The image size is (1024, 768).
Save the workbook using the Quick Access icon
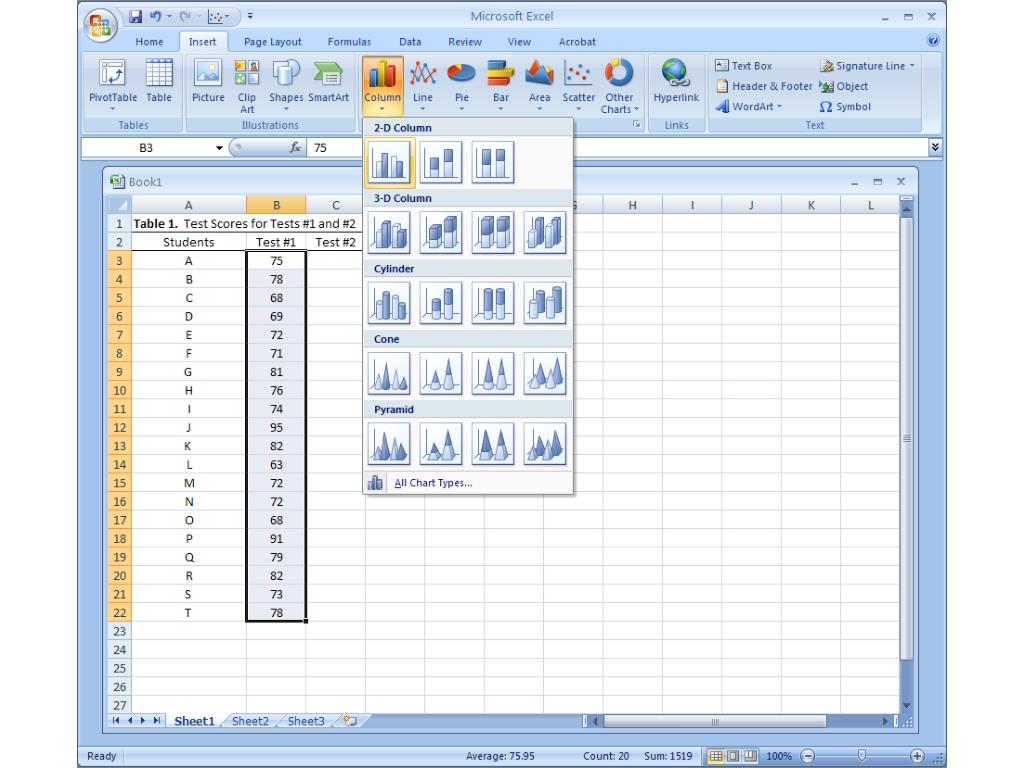(x=135, y=16)
